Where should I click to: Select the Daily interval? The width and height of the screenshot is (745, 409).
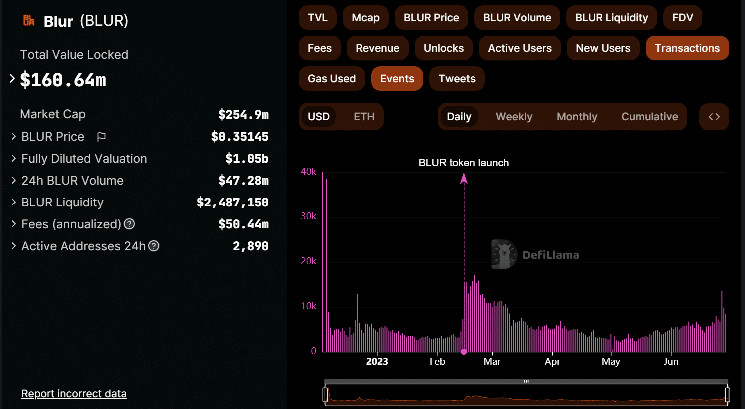point(459,116)
